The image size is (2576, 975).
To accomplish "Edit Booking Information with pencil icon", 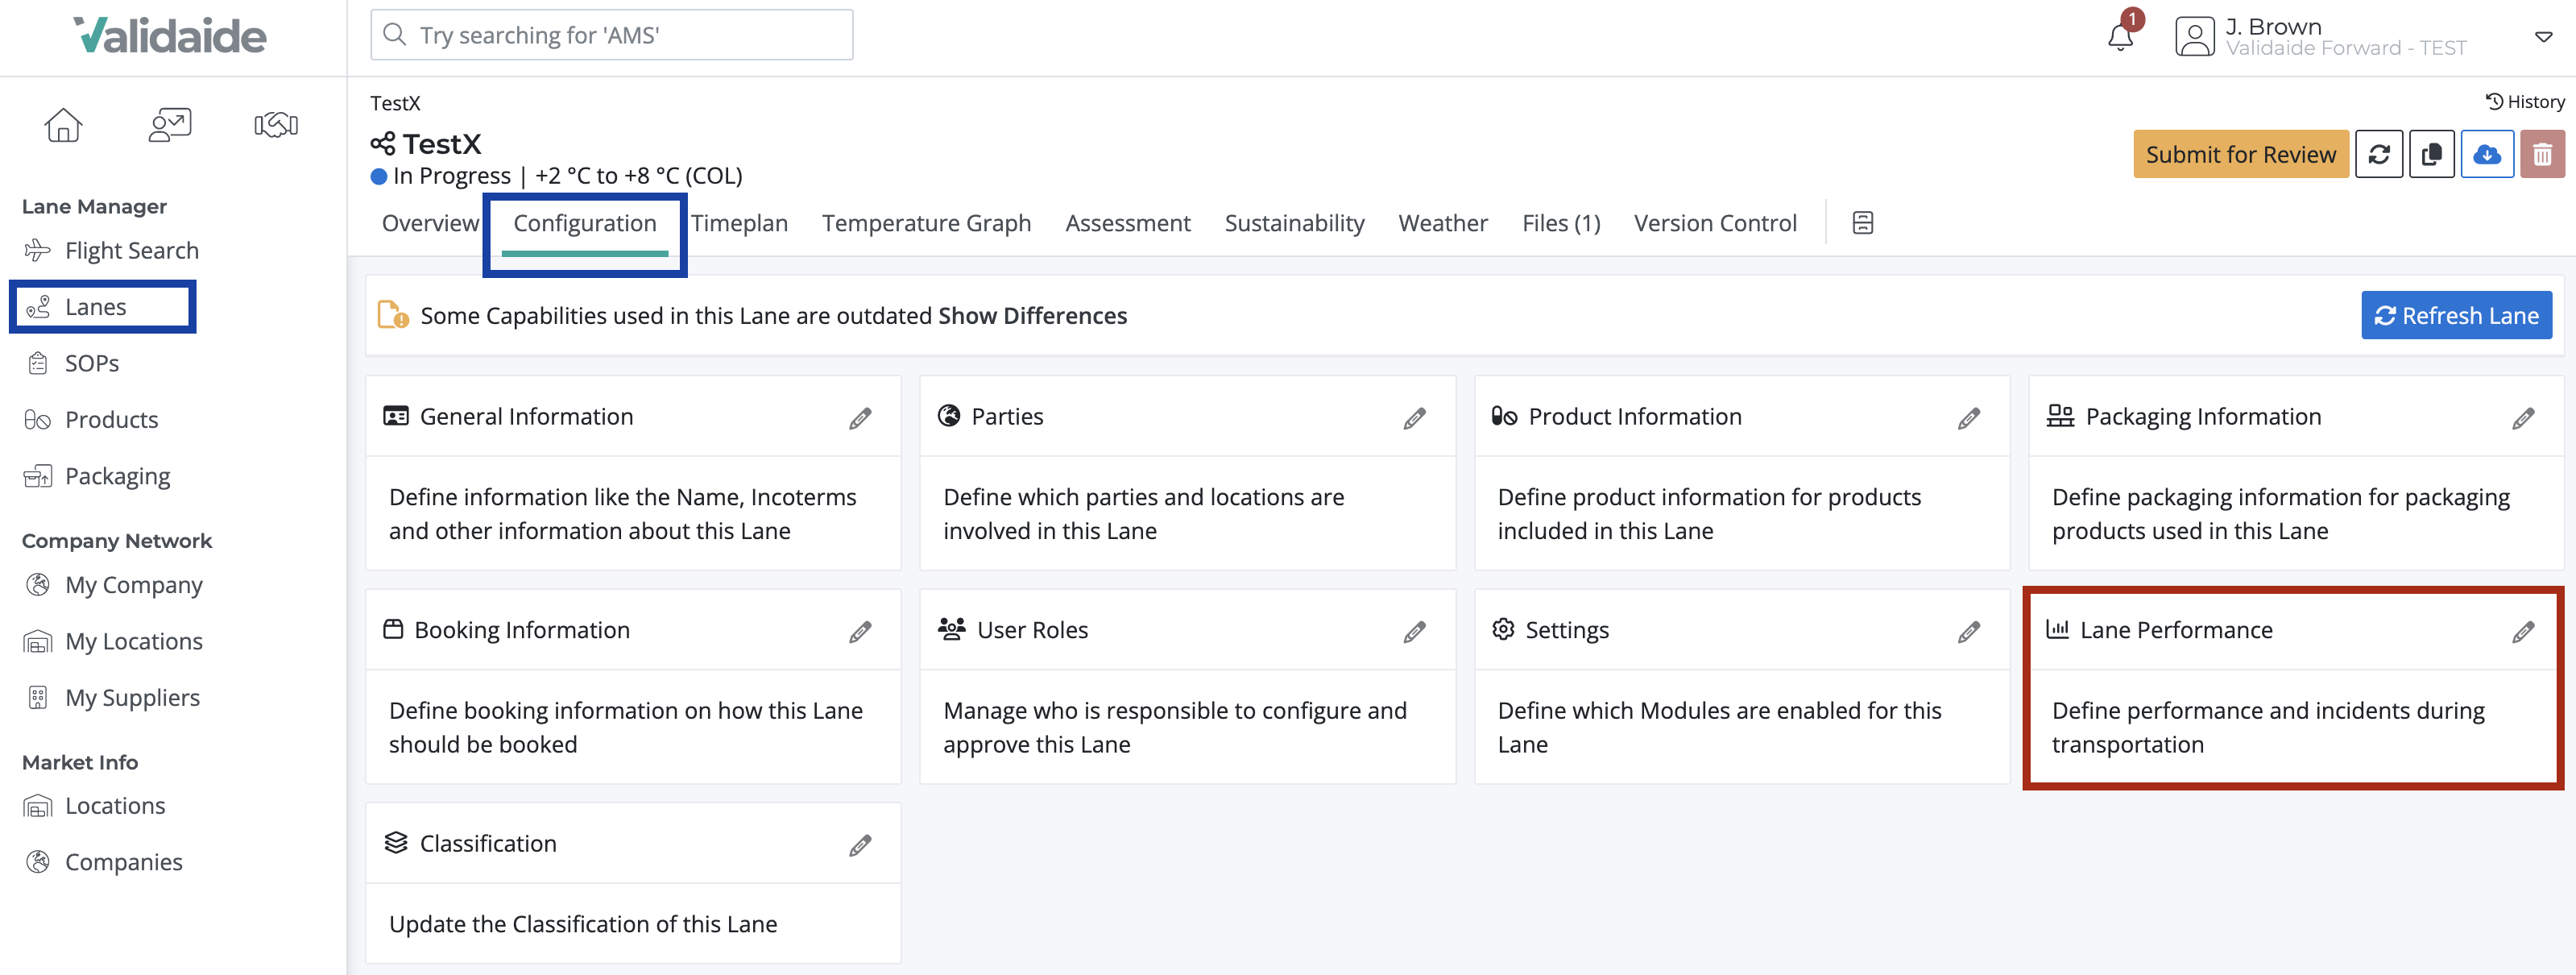I will point(860,631).
